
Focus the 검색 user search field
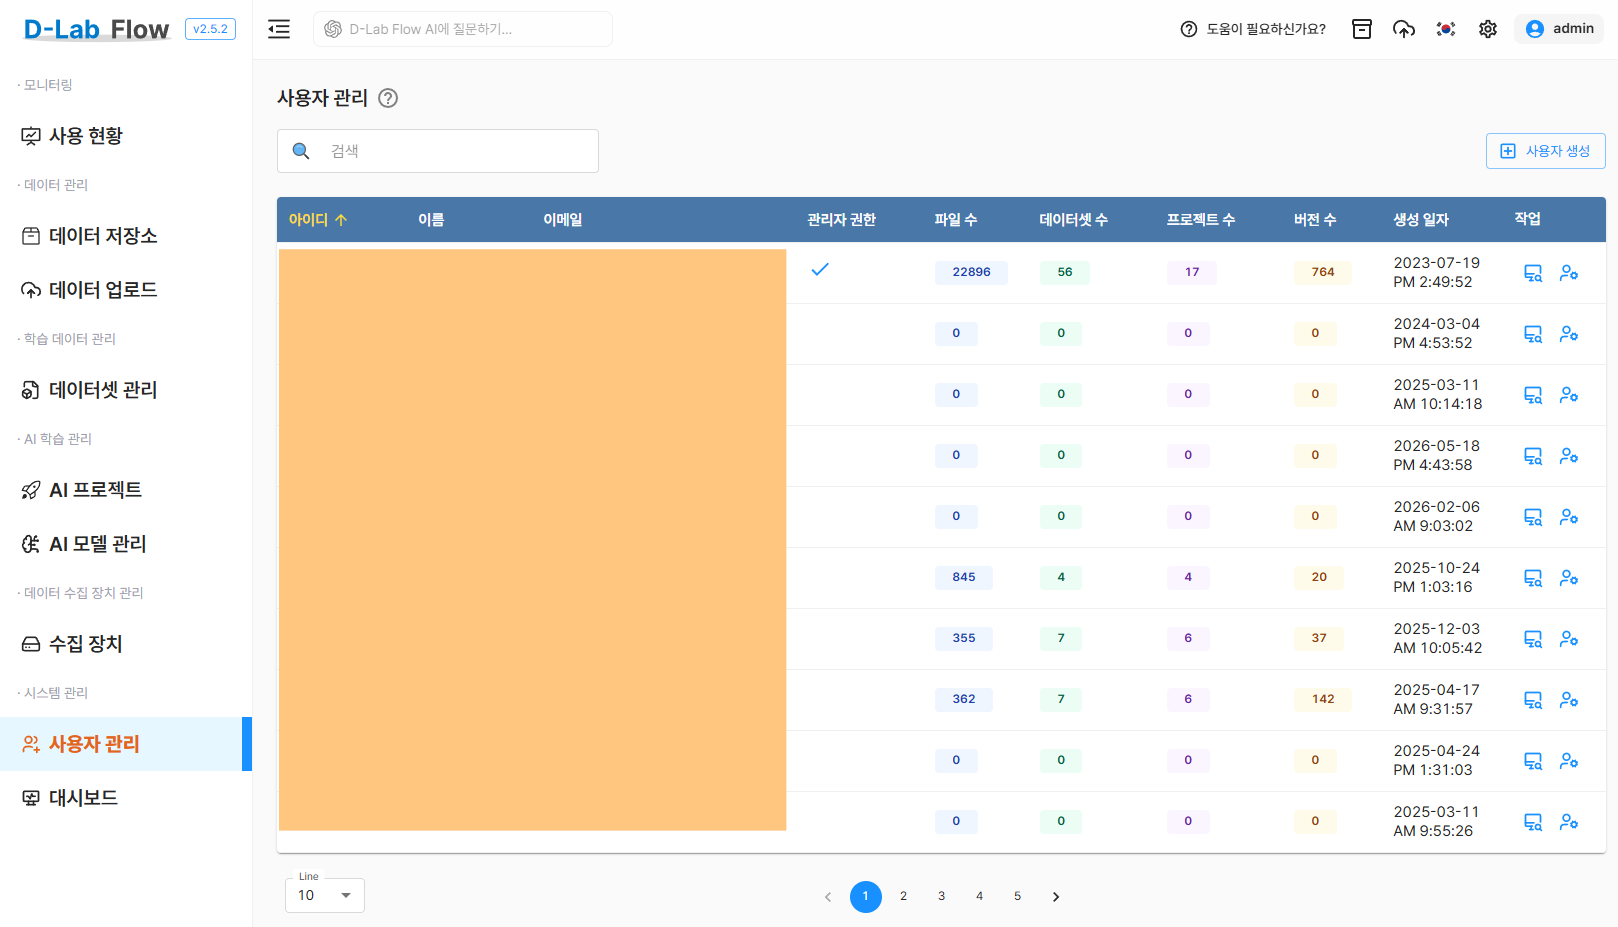(438, 151)
